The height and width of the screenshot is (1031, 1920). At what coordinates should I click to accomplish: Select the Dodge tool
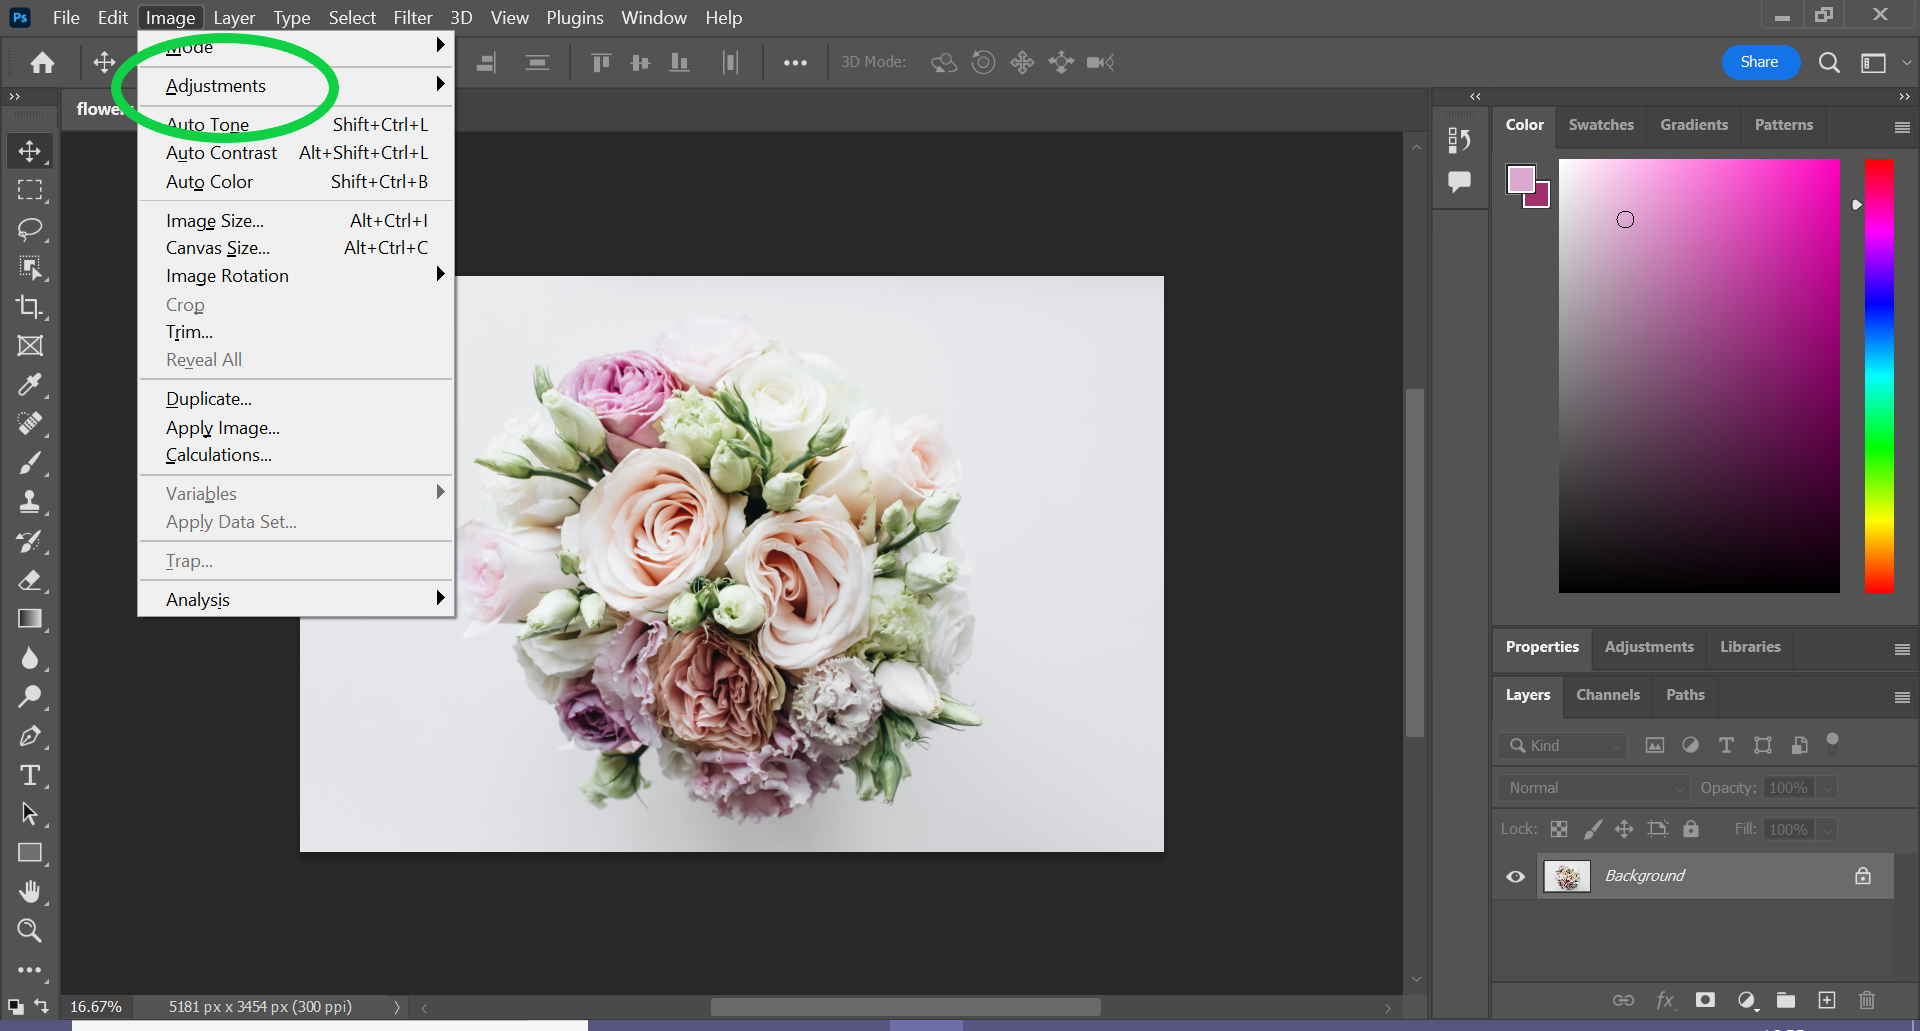tap(29, 697)
